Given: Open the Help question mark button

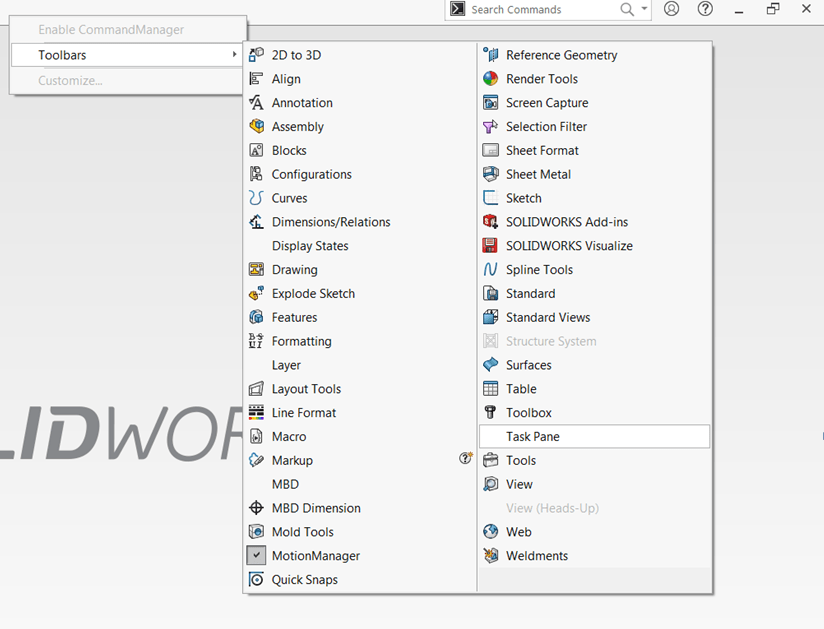Looking at the screenshot, I should click(705, 9).
